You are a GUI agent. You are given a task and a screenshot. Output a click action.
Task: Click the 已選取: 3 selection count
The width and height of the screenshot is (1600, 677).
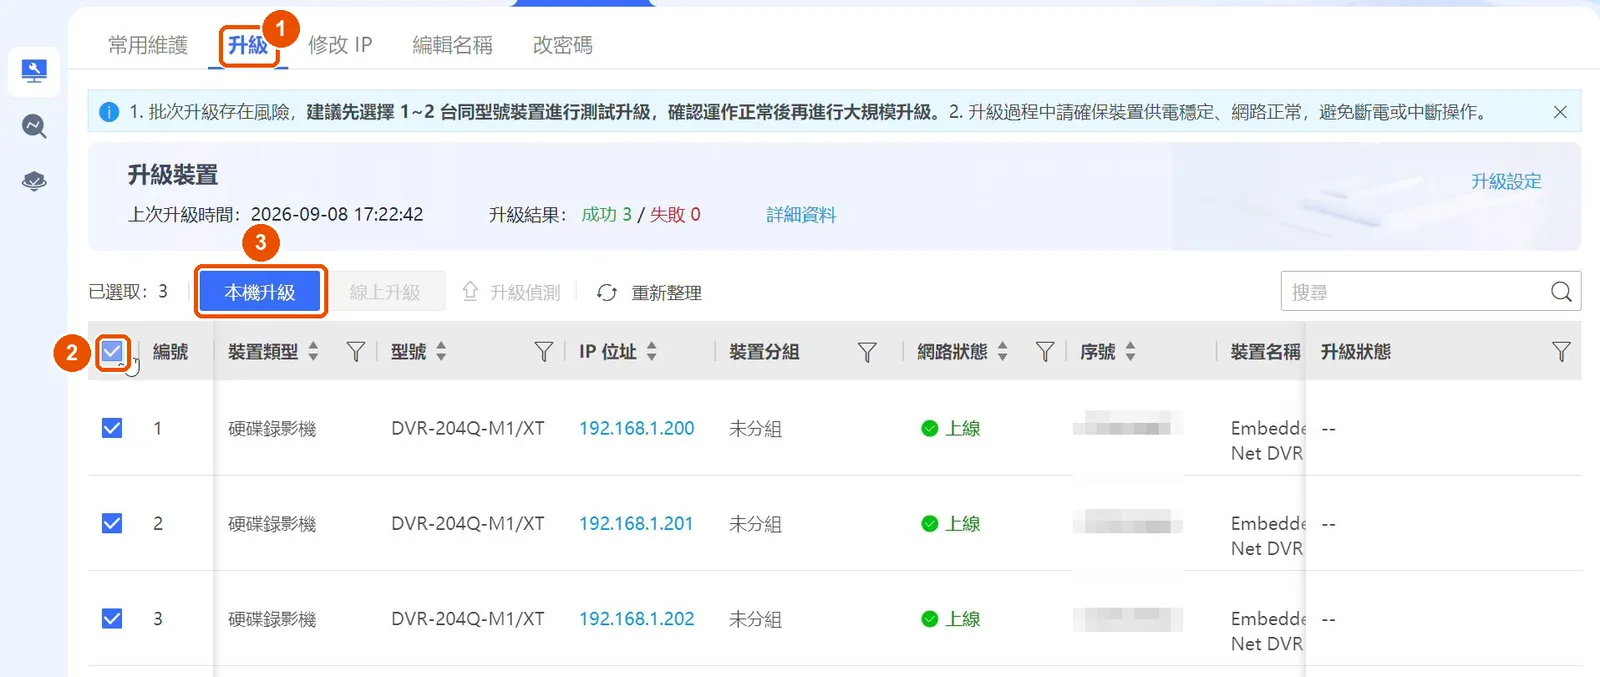(x=128, y=291)
